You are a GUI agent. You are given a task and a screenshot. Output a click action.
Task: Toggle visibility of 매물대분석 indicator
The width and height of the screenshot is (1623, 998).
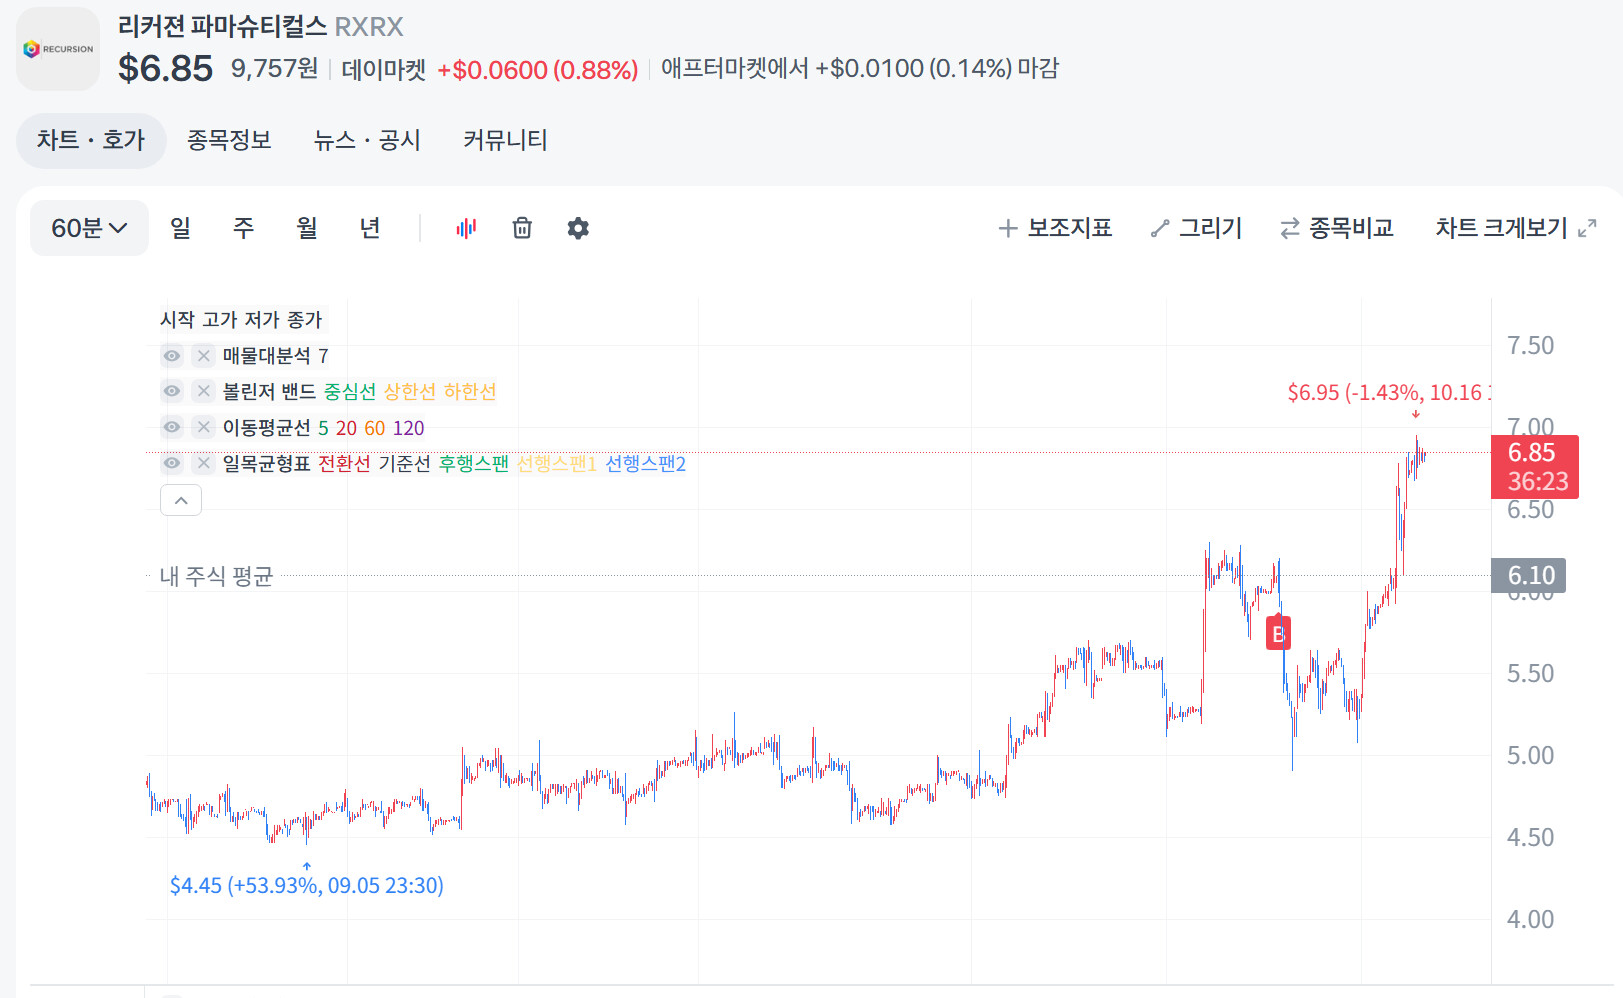coord(172,356)
